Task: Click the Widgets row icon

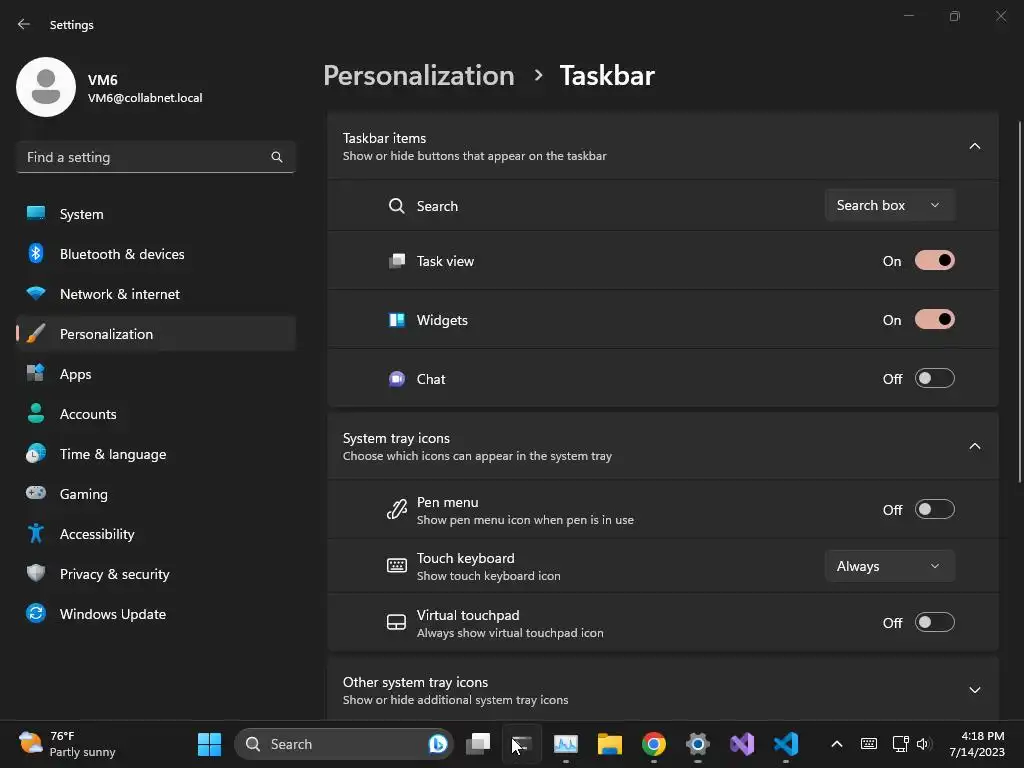Action: point(396,320)
